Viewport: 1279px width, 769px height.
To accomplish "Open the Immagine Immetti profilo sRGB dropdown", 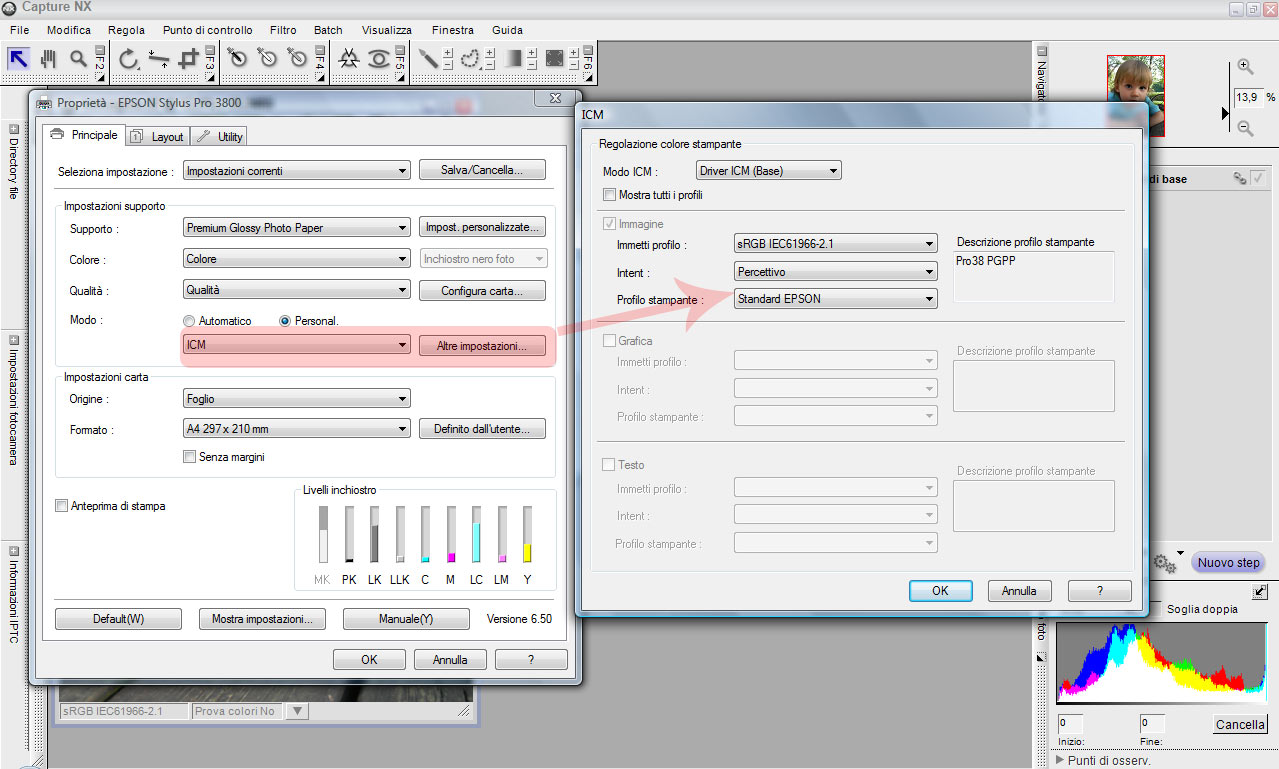I will pos(836,243).
